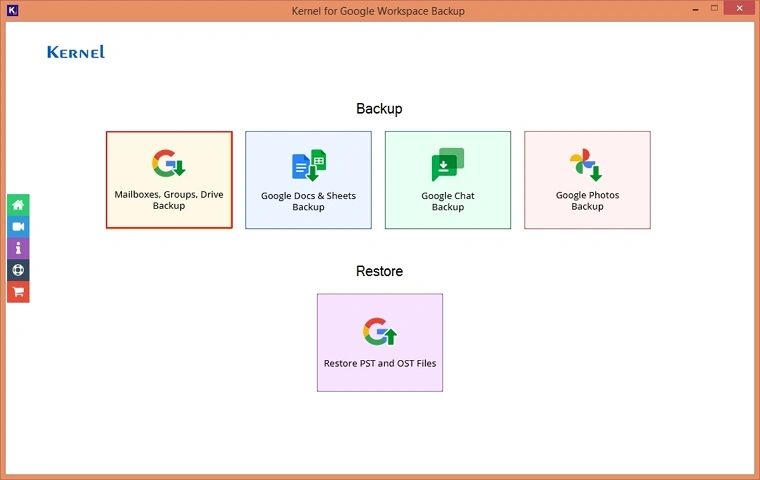Click the Google Chat backup icon
760x480 pixels.
[x=448, y=165]
